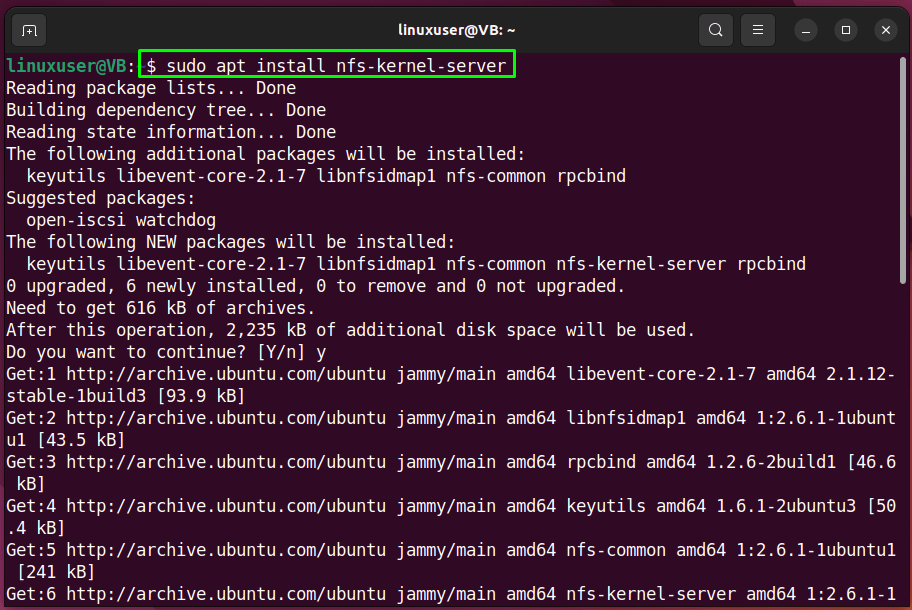Click the 'Reading state information... Done' line
This screenshot has width=912, height=610.
coord(171,132)
